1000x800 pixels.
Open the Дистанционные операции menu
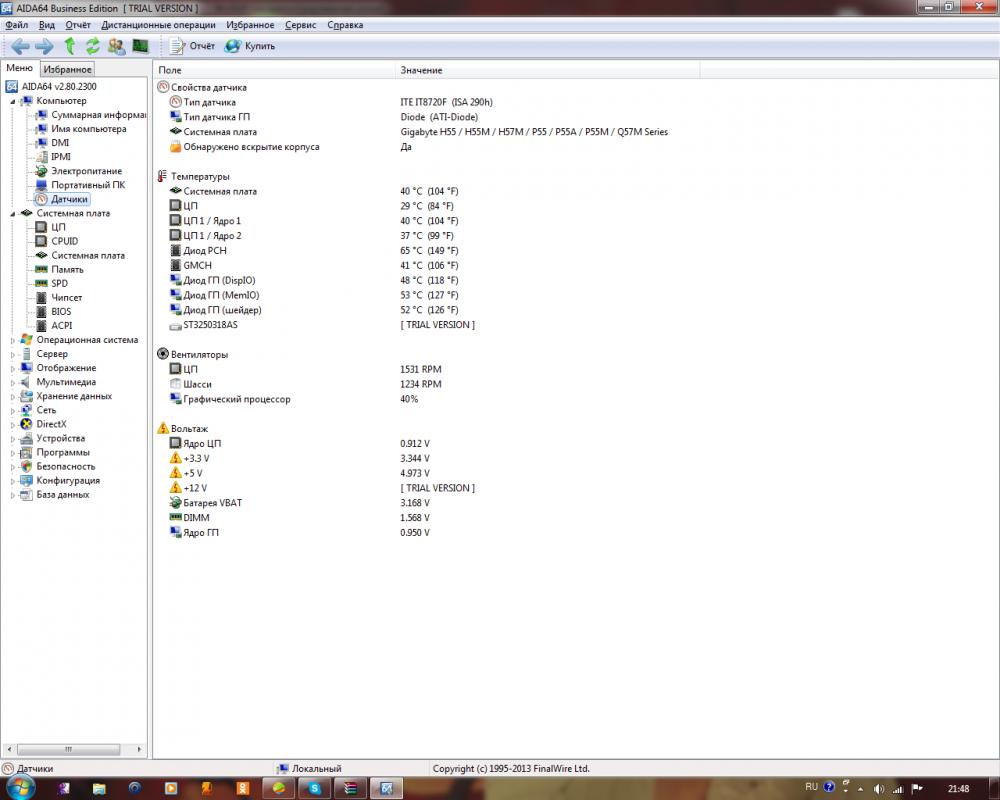pyautogui.click(x=158, y=25)
